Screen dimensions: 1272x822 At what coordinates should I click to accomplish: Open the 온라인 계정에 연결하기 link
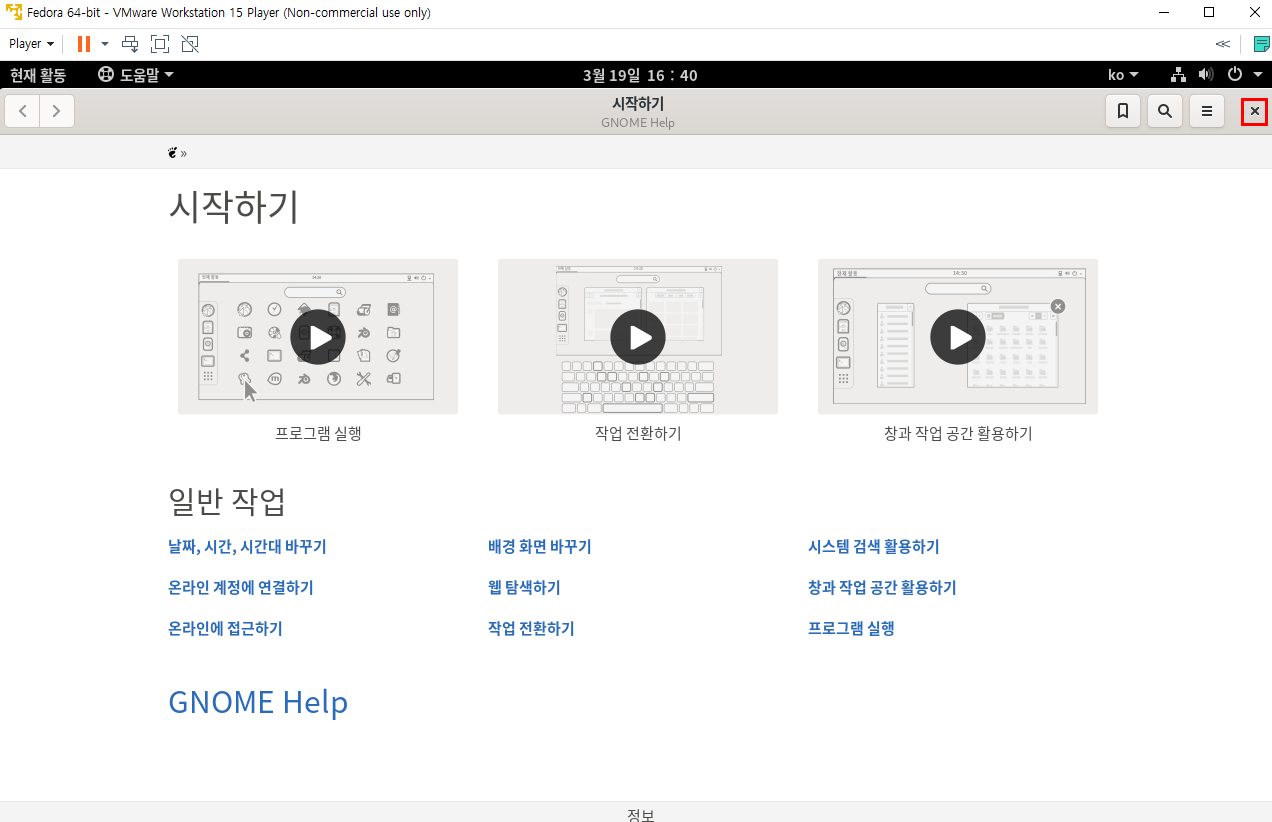[241, 588]
